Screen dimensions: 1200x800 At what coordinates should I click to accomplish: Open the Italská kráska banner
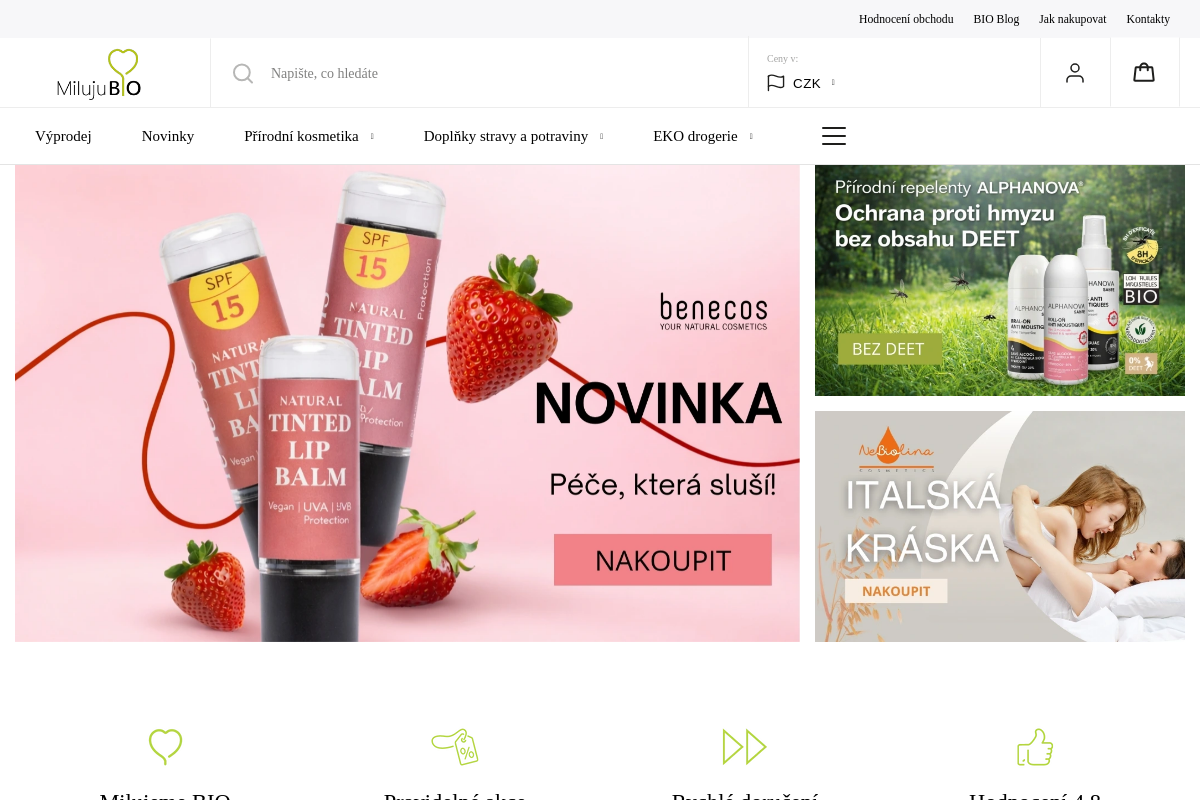tap(1000, 526)
